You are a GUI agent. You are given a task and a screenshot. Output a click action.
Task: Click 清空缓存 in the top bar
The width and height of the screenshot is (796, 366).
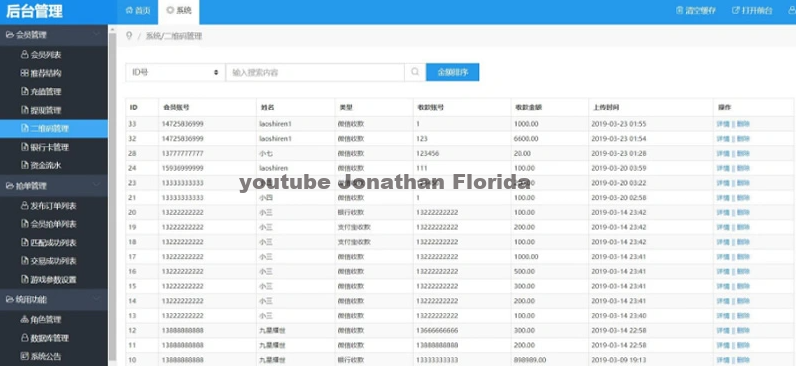(x=696, y=10)
